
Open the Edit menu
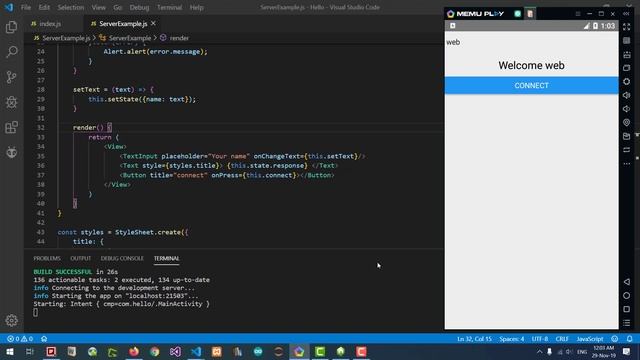click(44, 7)
